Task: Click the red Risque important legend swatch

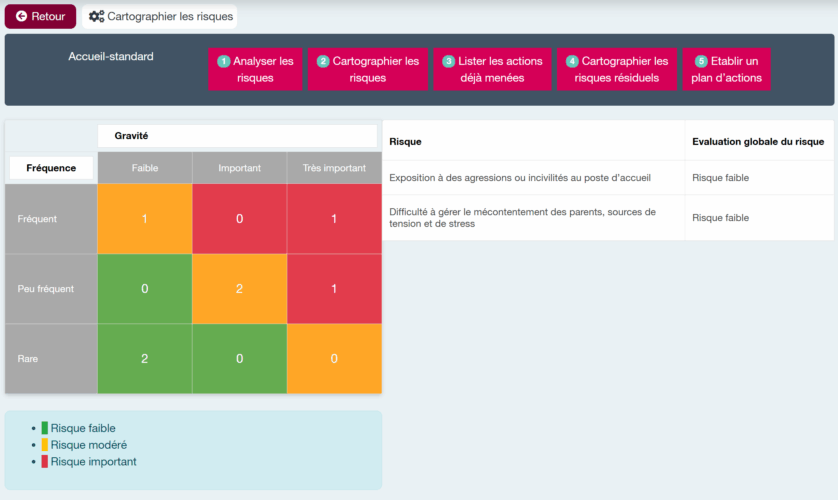Action: point(44,462)
